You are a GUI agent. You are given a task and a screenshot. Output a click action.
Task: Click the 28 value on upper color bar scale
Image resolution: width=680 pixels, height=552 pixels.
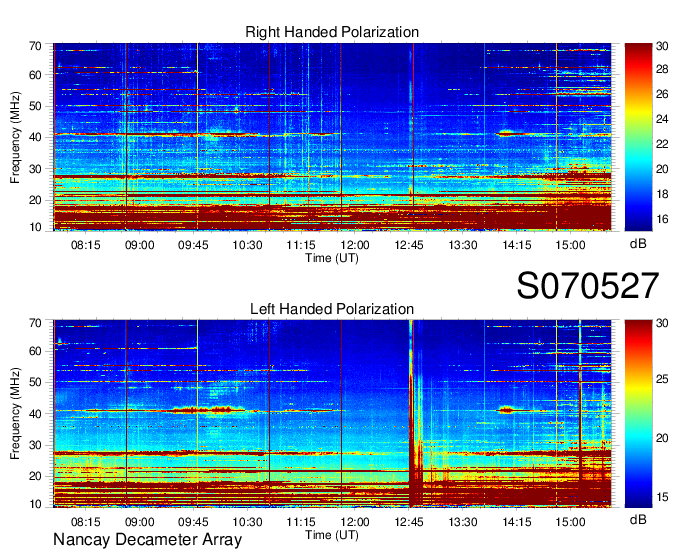point(662,69)
